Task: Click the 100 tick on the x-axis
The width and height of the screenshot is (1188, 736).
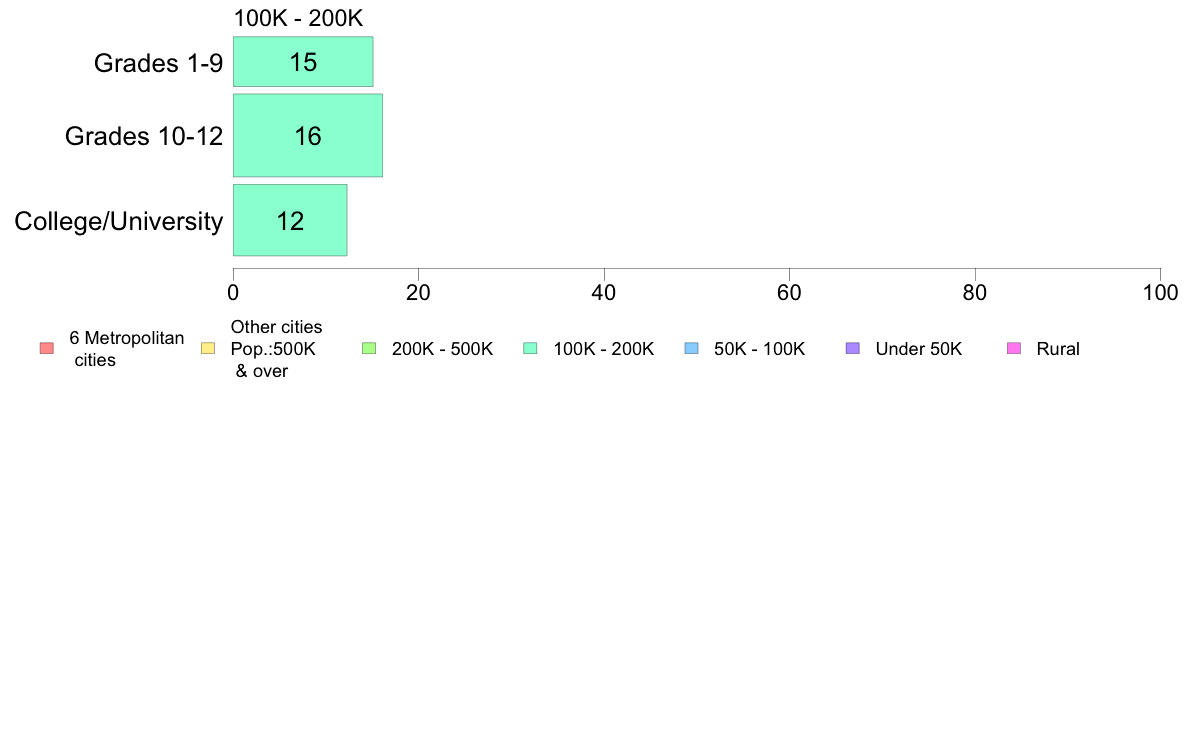Action: [1160, 293]
